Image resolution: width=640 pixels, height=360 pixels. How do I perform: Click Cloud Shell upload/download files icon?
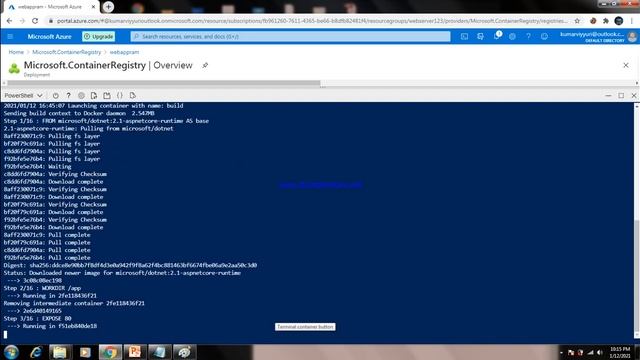click(94, 96)
